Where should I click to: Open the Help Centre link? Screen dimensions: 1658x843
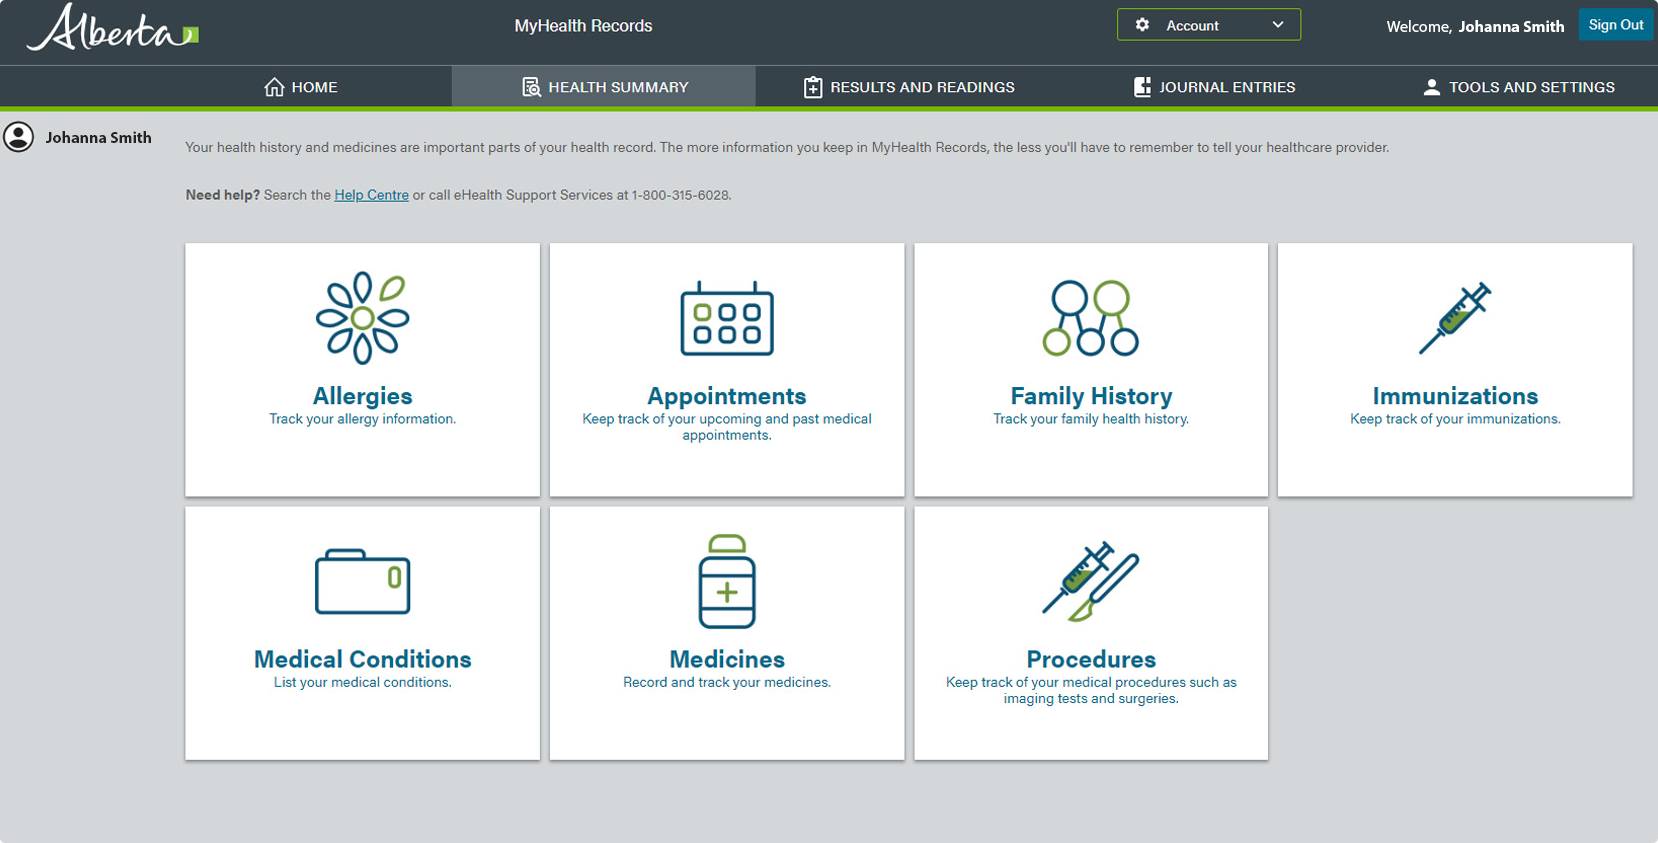point(371,195)
